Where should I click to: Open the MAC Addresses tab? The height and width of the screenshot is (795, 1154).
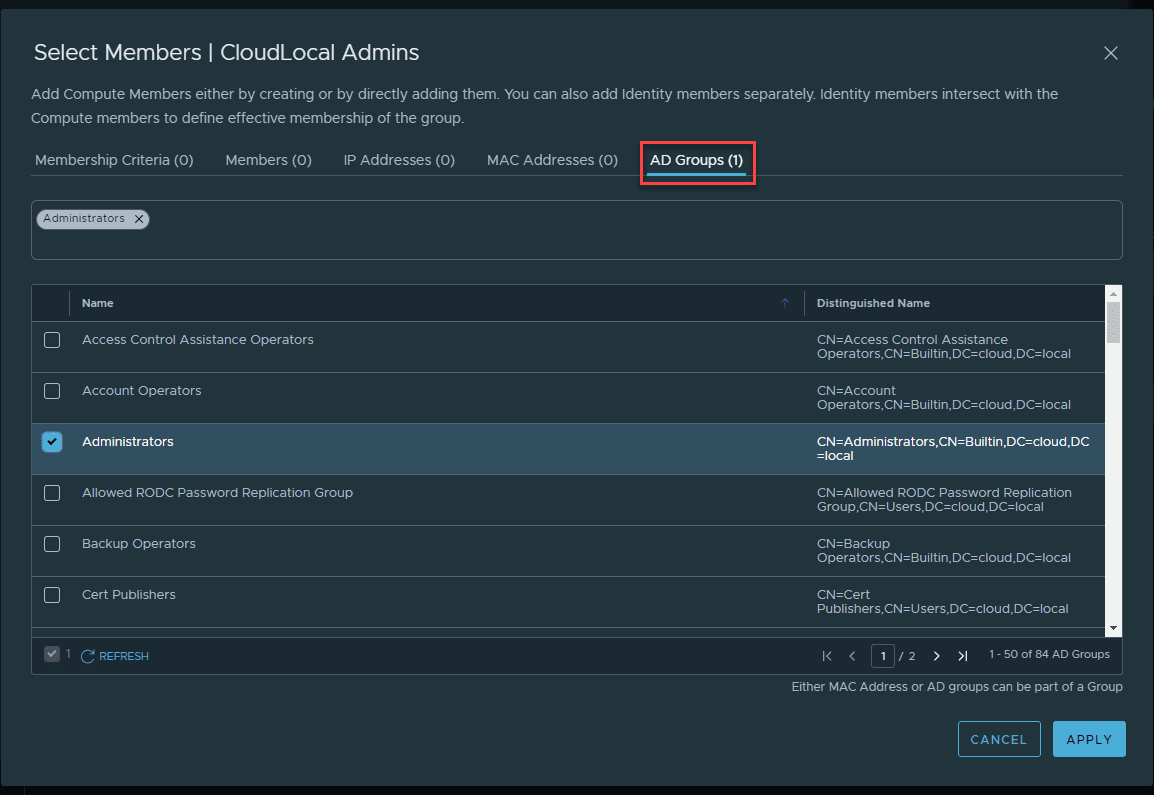552,160
